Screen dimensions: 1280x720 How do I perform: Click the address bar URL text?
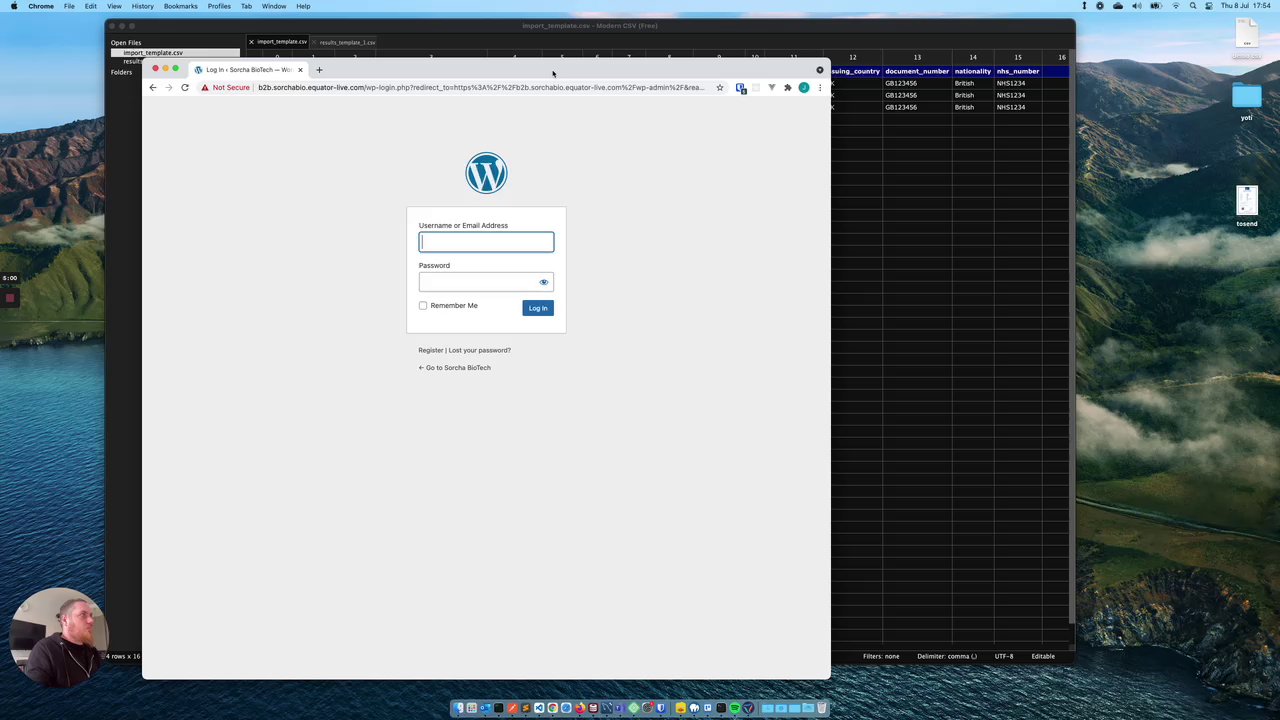[480, 88]
